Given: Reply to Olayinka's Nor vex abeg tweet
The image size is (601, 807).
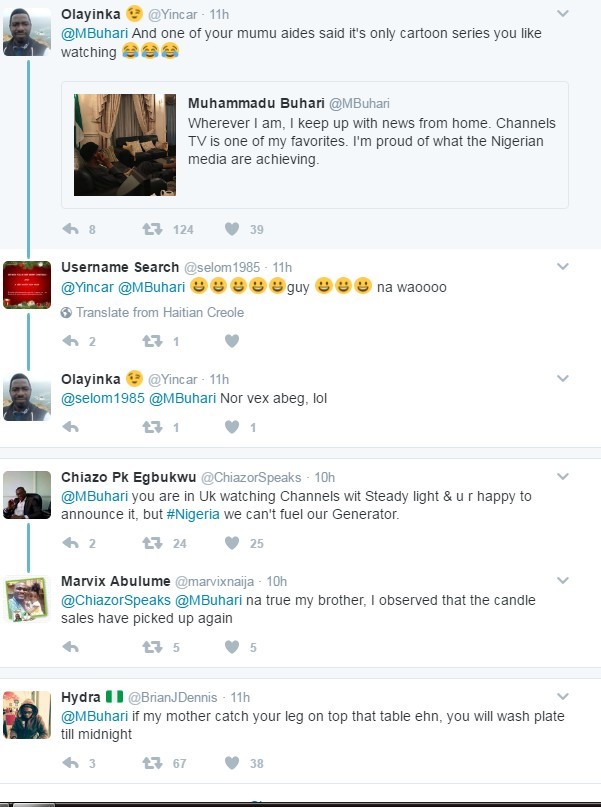Looking at the screenshot, I should tap(71, 427).
